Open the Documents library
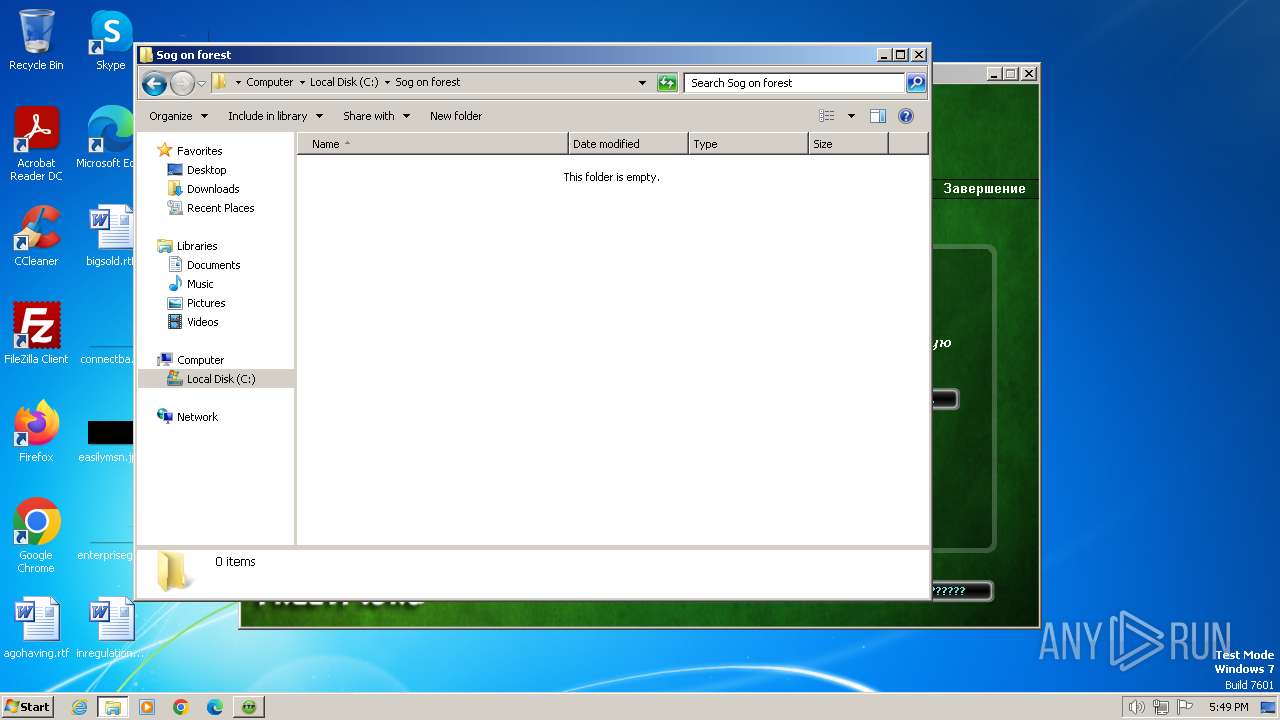This screenshot has width=1280, height=720. pos(213,265)
